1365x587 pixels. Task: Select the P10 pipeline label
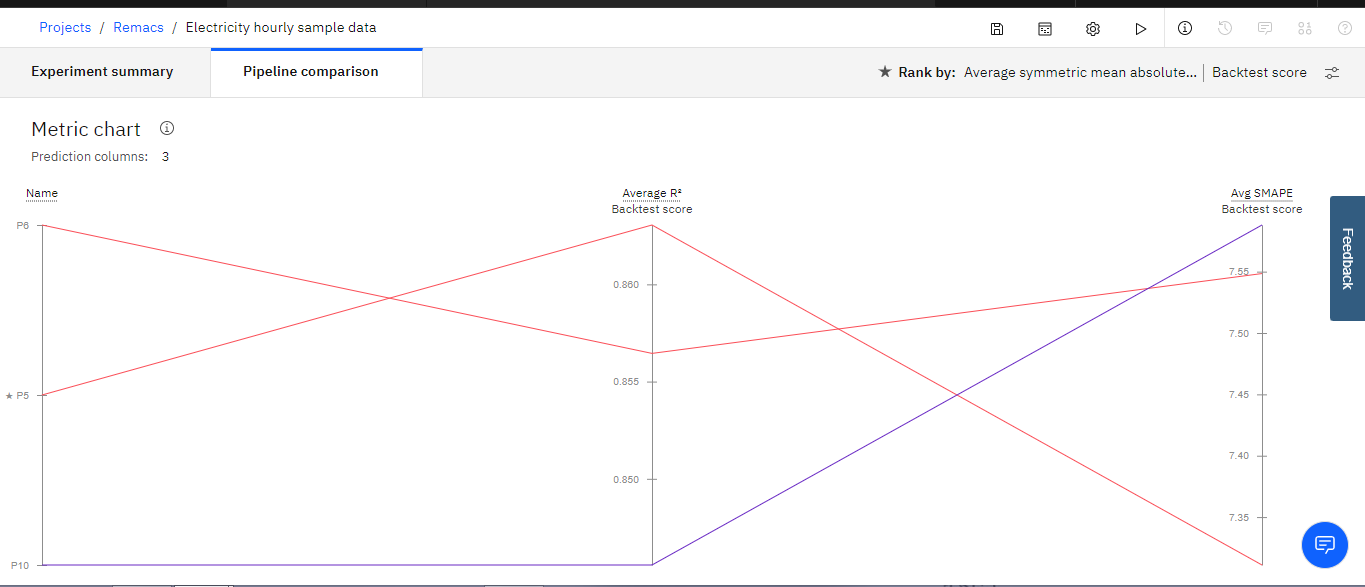tap(20, 566)
